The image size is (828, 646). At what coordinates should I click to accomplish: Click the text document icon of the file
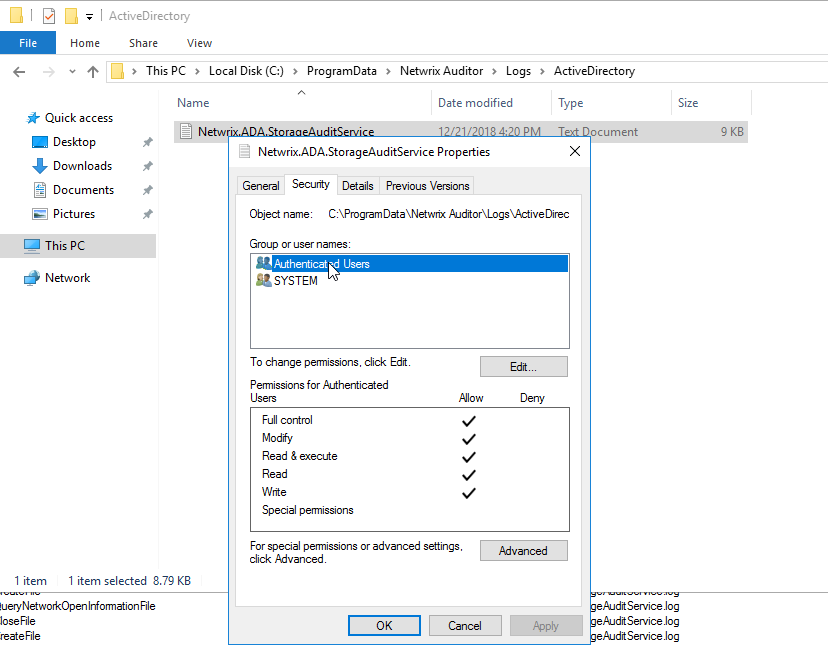pyautogui.click(x=186, y=131)
